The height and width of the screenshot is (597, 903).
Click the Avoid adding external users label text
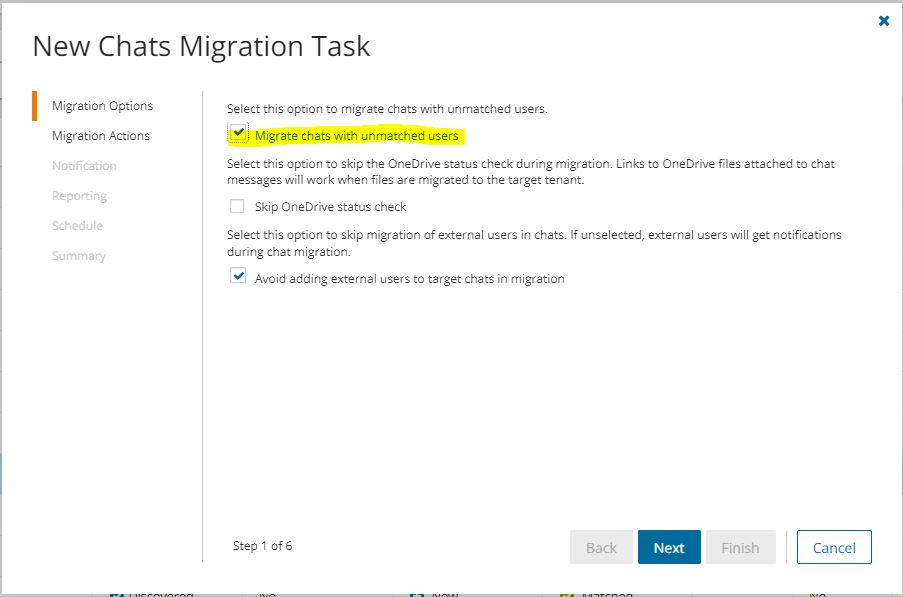pos(409,279)
